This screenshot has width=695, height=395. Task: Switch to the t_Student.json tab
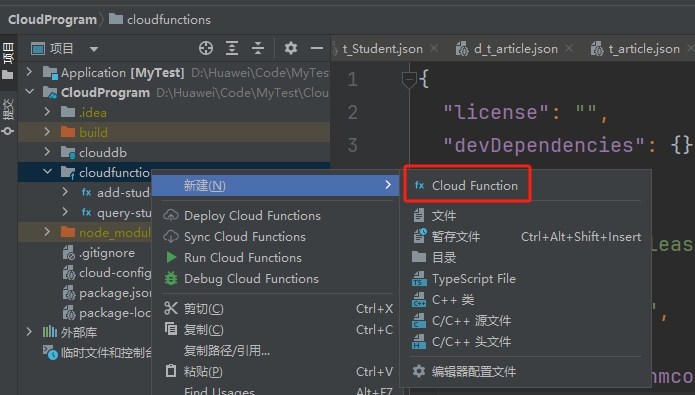[383, 49]
